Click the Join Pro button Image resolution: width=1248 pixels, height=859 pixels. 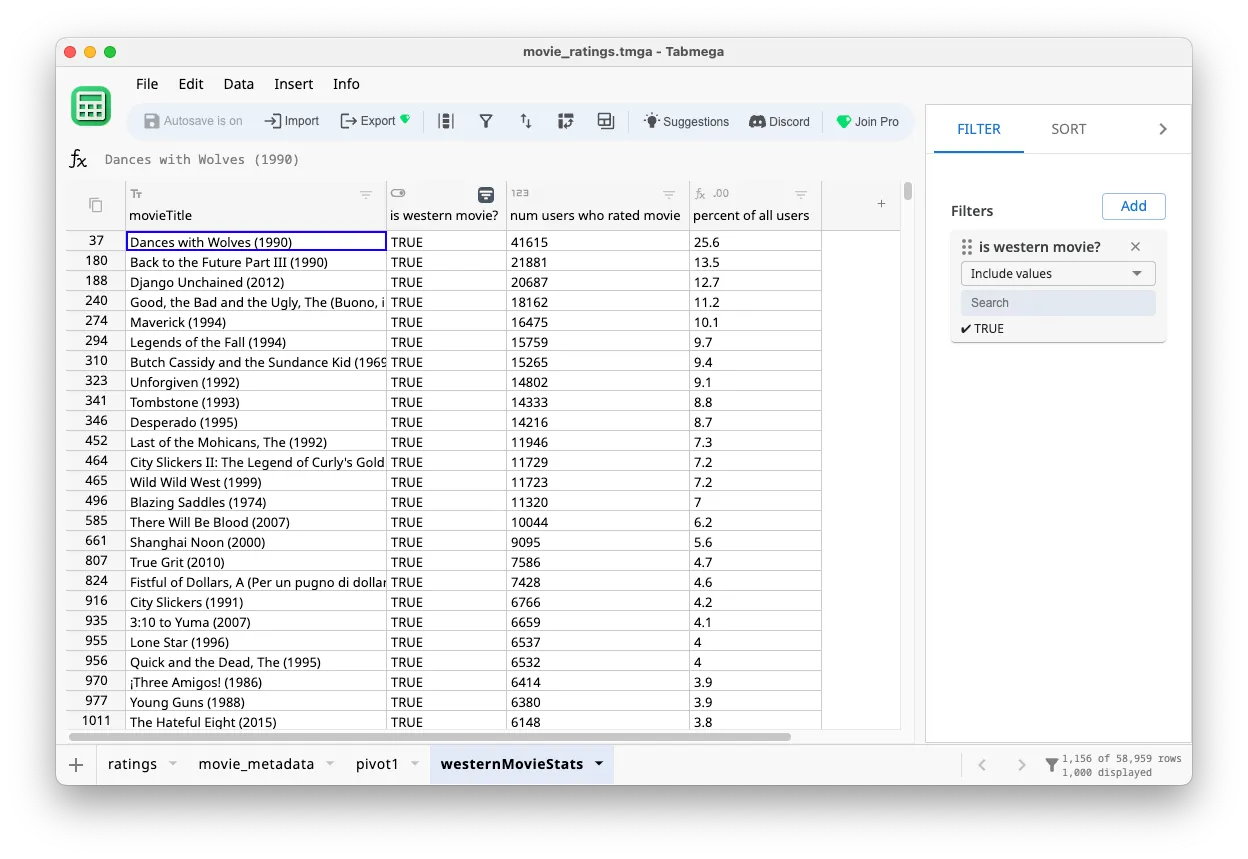868,121
